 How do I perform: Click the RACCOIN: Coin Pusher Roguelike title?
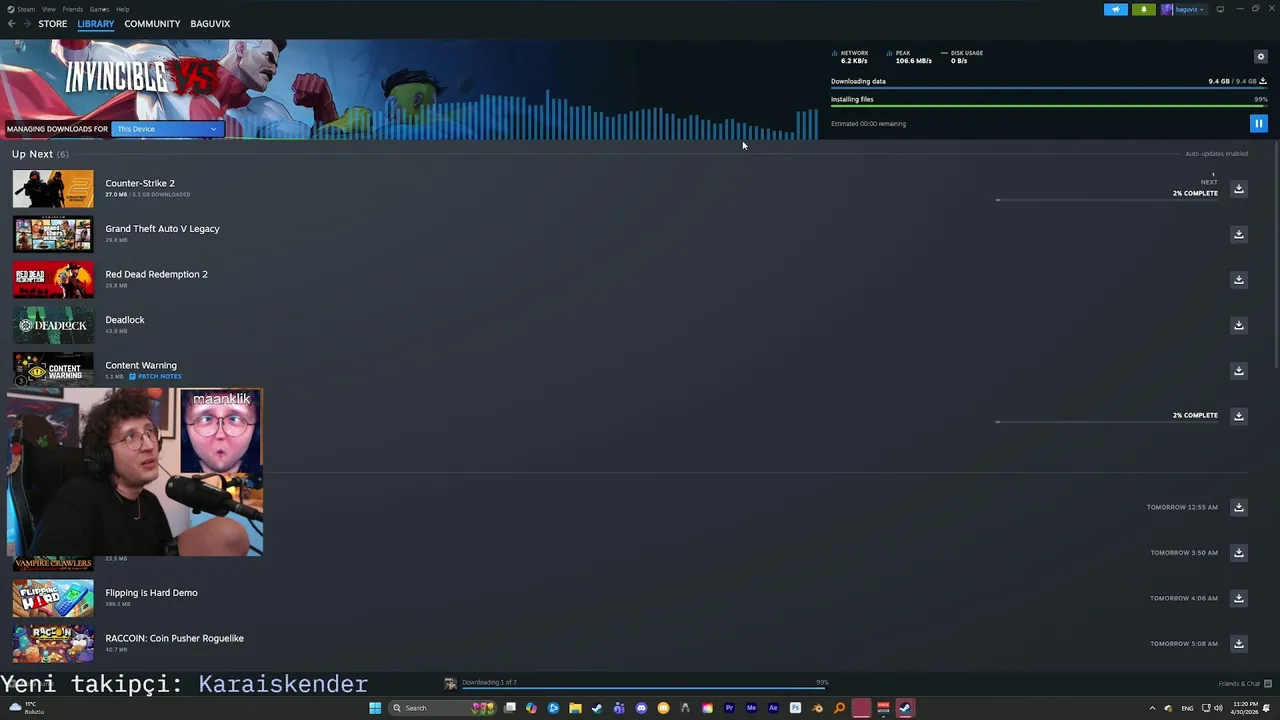[174, 638]
